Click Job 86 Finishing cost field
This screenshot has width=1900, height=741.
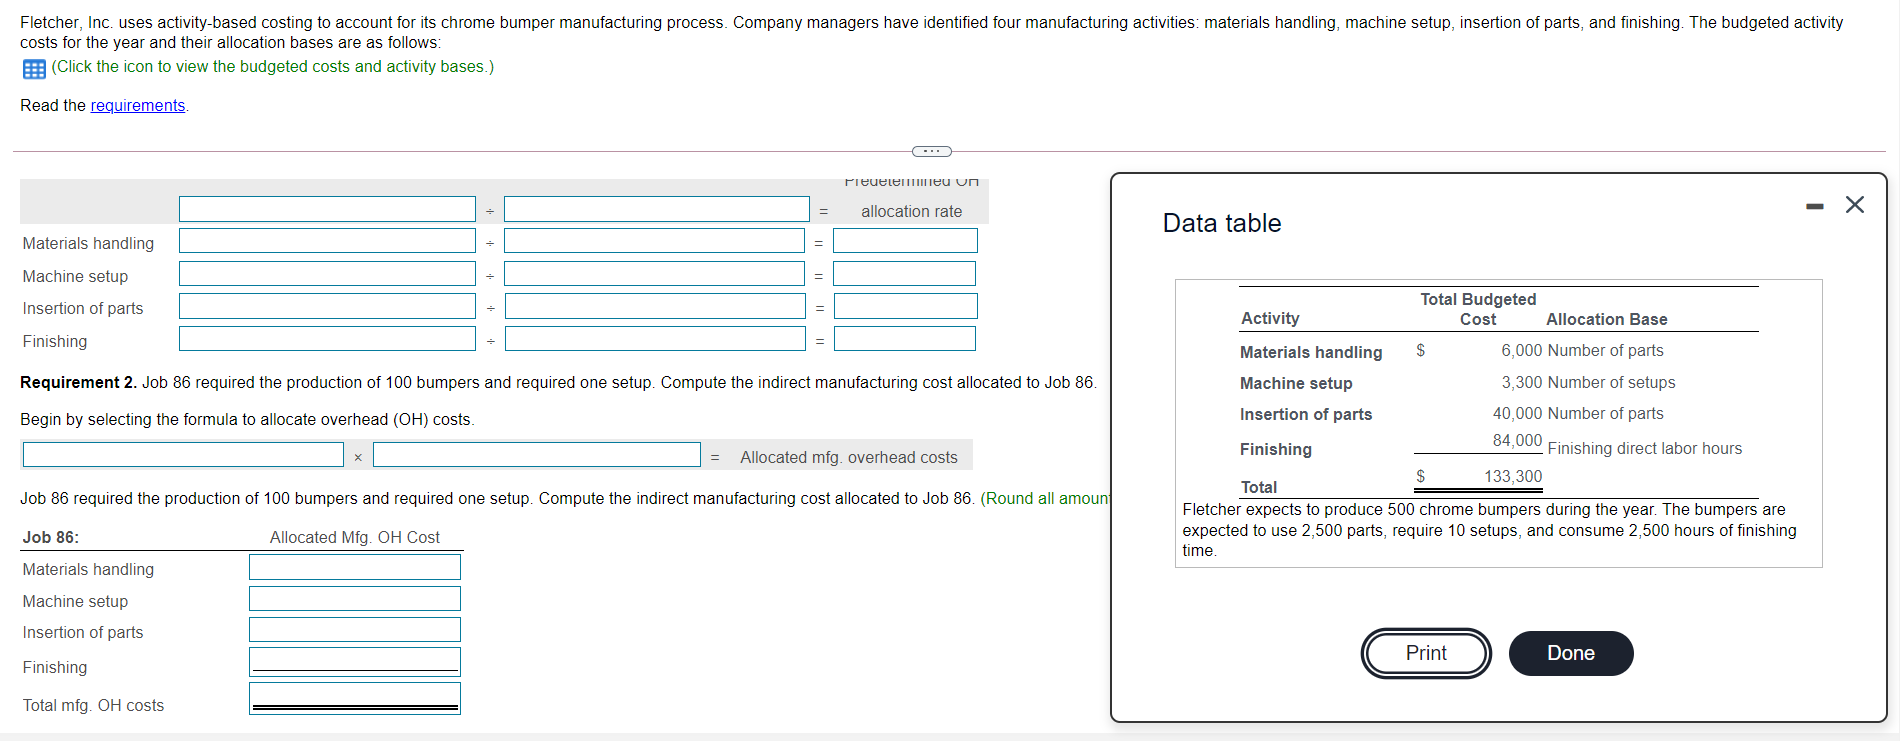(355, 662)
